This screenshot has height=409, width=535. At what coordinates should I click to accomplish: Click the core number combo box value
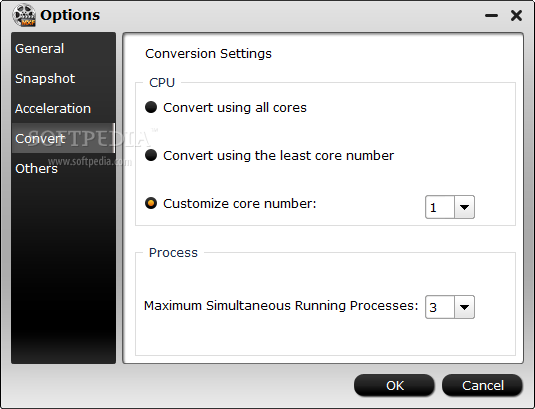coord(440,207)
